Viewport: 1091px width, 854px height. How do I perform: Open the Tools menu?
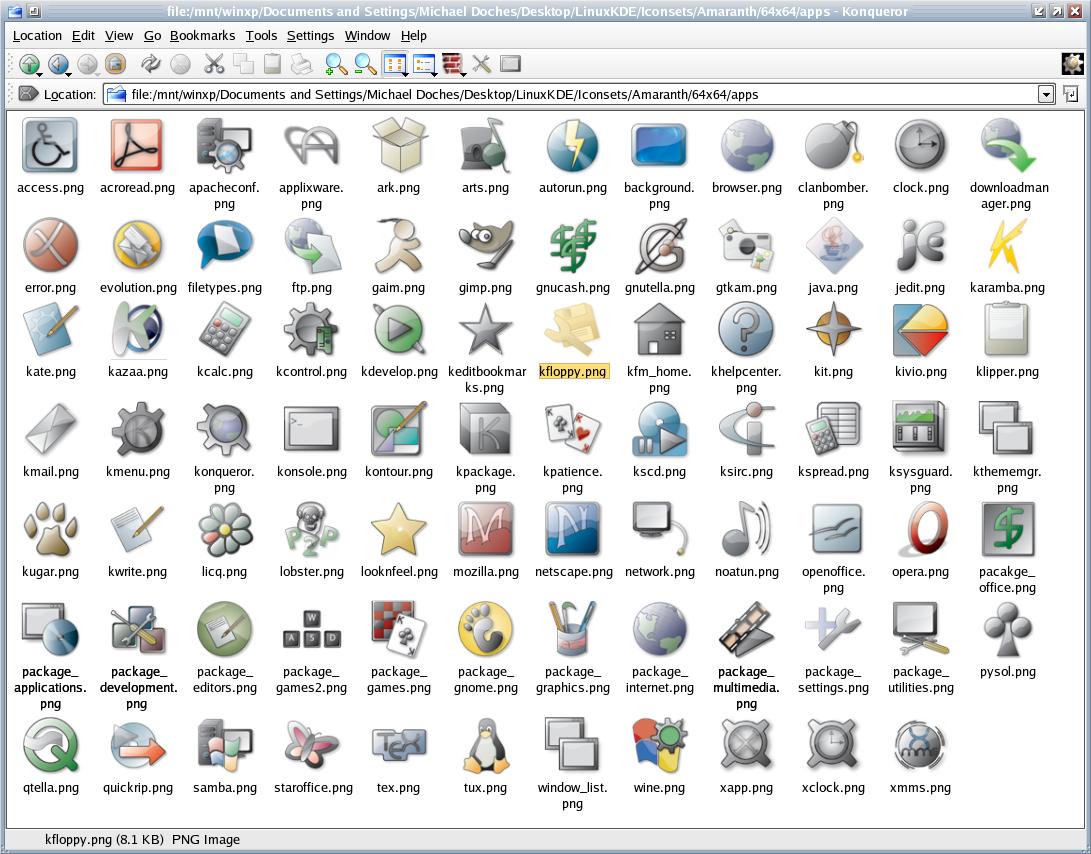point(261,35)
